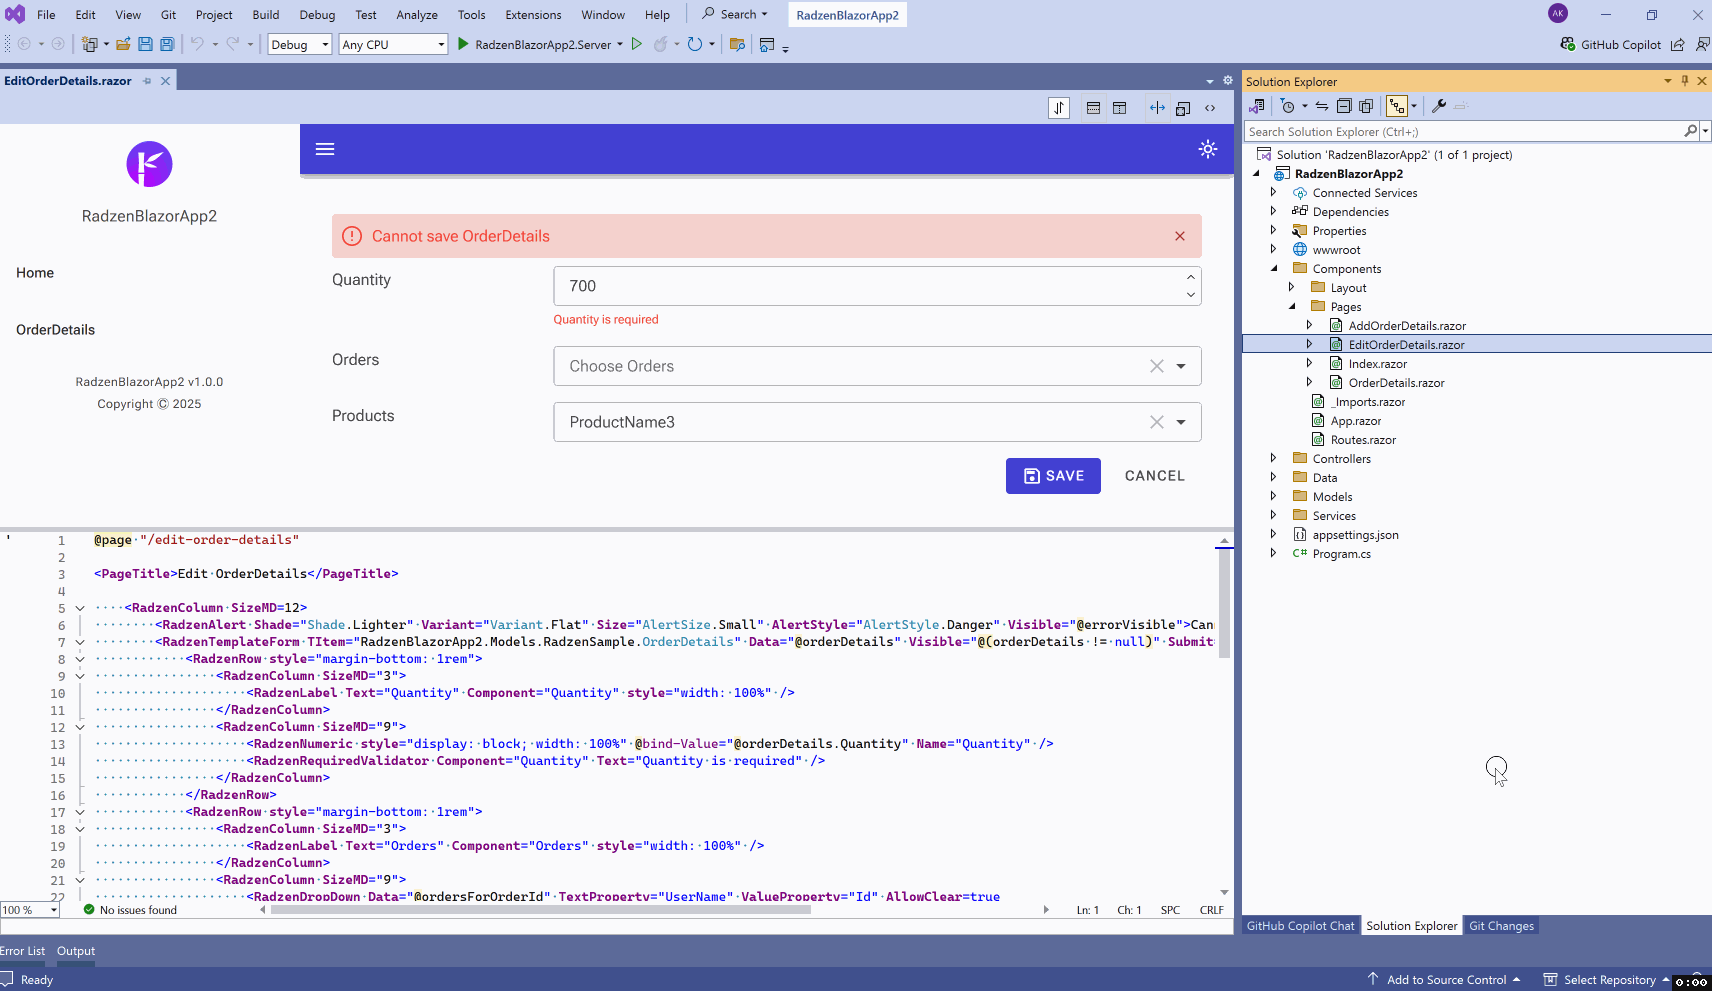Select the vertical split layout icon
The width and height of the screenshot is (1712, 991).
[x=1119, y=108]
